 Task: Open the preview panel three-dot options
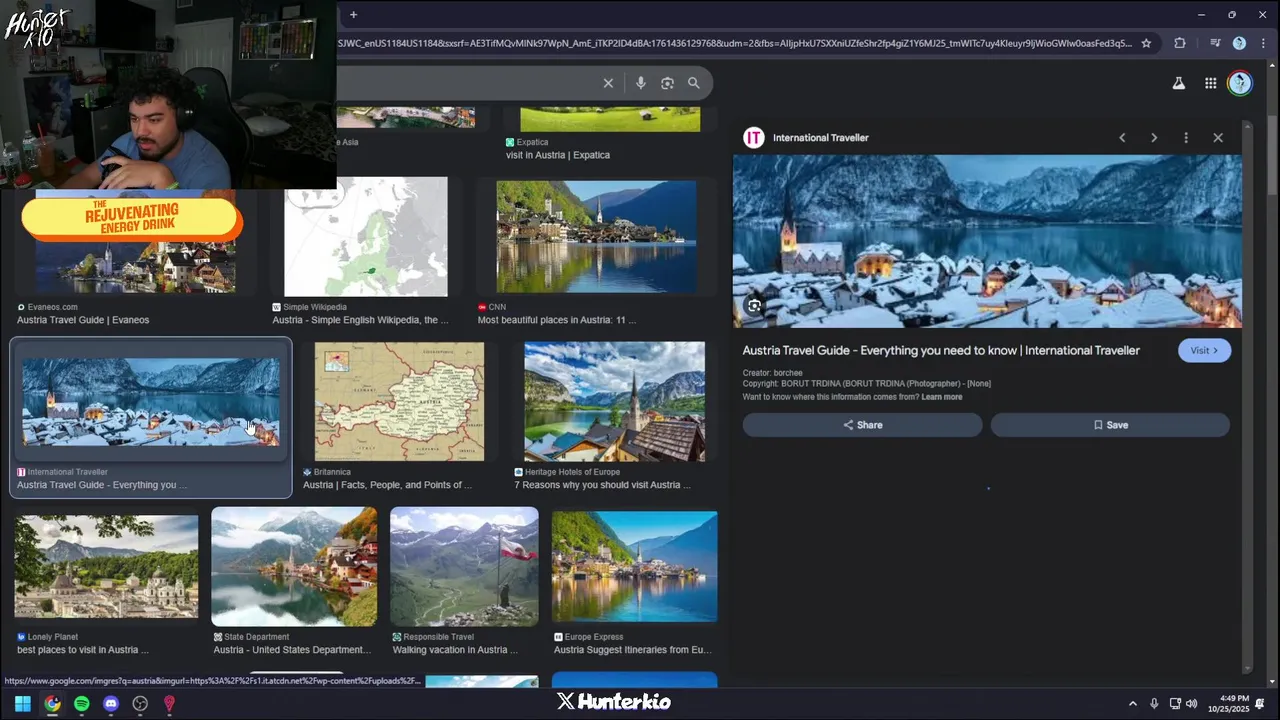click(1186, 138)
